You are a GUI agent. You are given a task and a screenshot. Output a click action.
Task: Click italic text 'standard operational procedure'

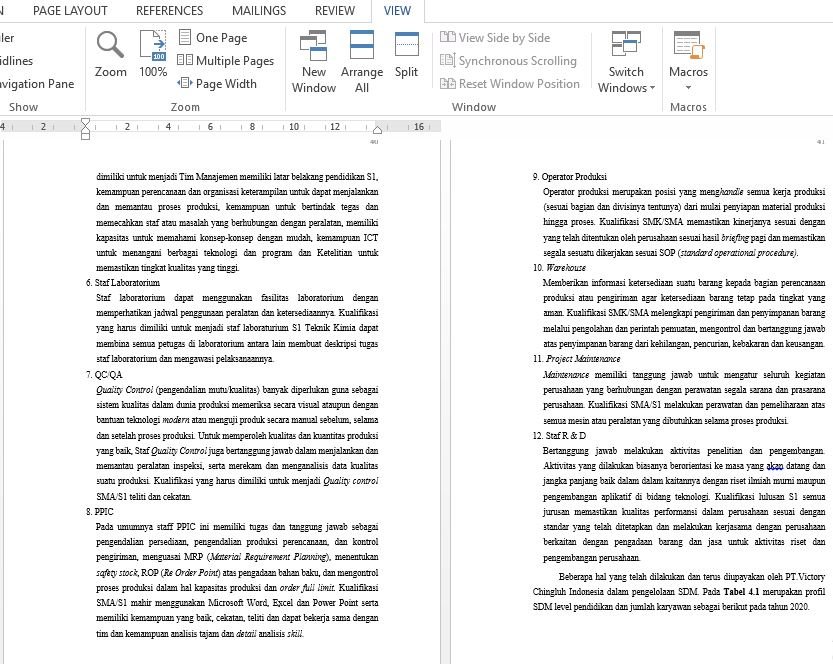738,253
